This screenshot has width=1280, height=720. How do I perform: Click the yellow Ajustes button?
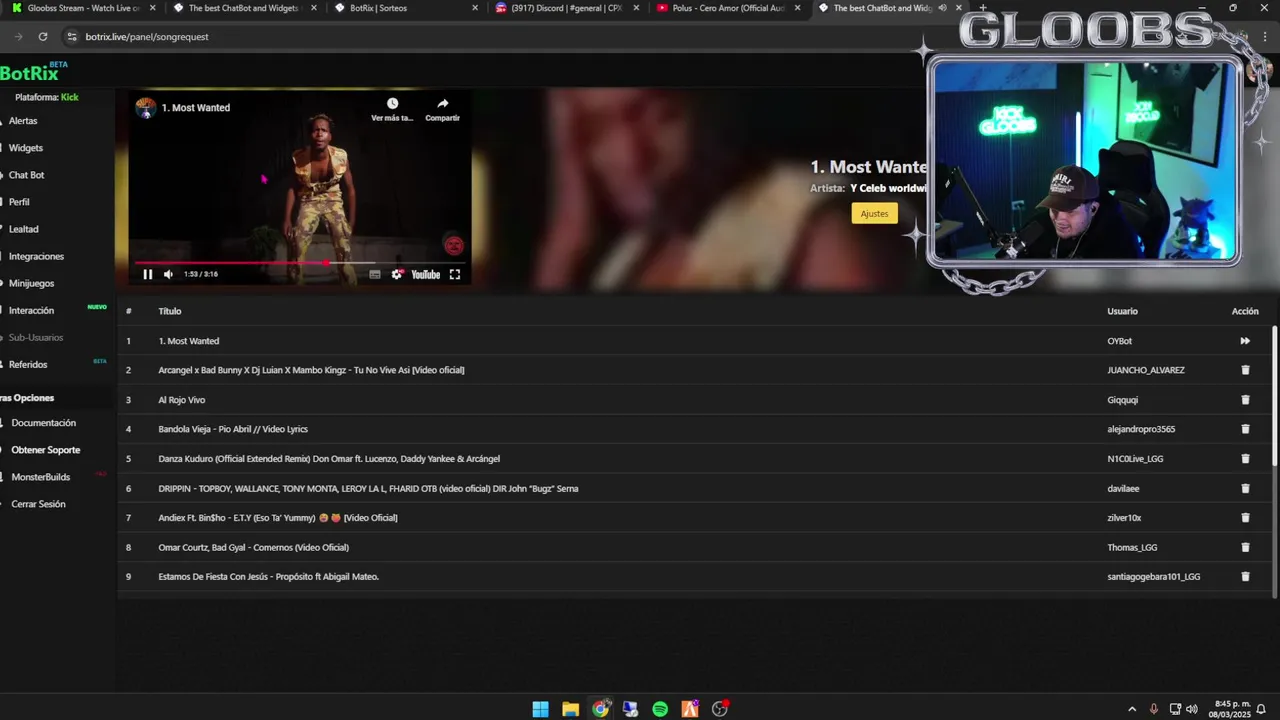(874, 213)
